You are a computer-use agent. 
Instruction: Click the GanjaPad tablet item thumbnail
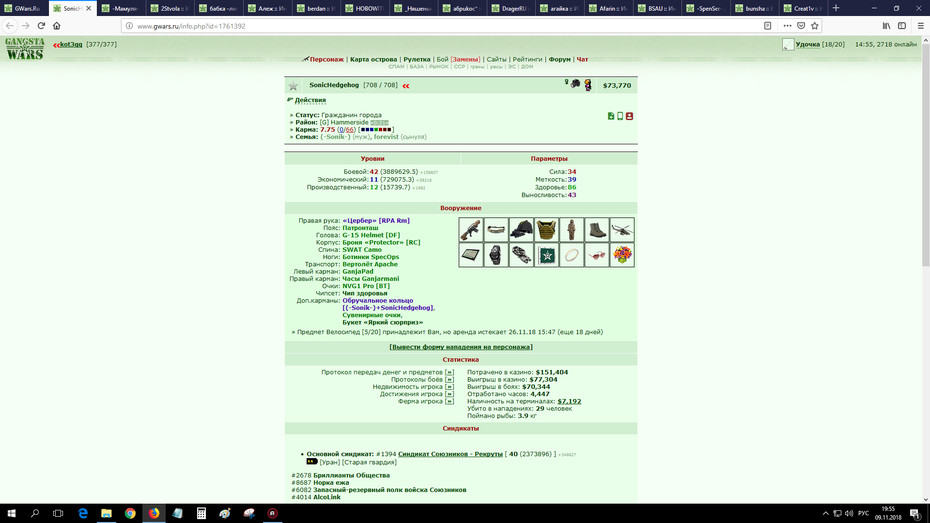coord(470,255)
